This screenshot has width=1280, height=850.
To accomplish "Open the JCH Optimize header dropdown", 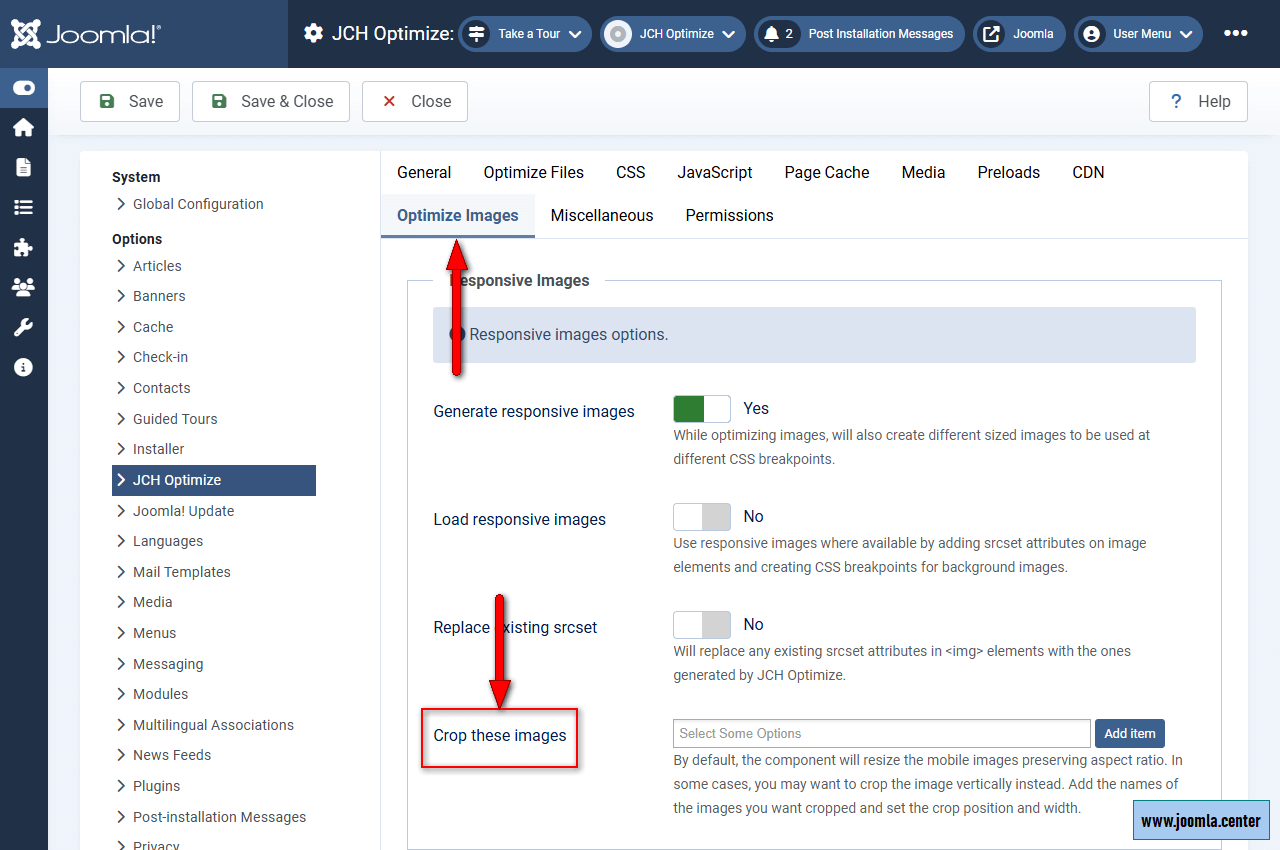I will [673, 34].
